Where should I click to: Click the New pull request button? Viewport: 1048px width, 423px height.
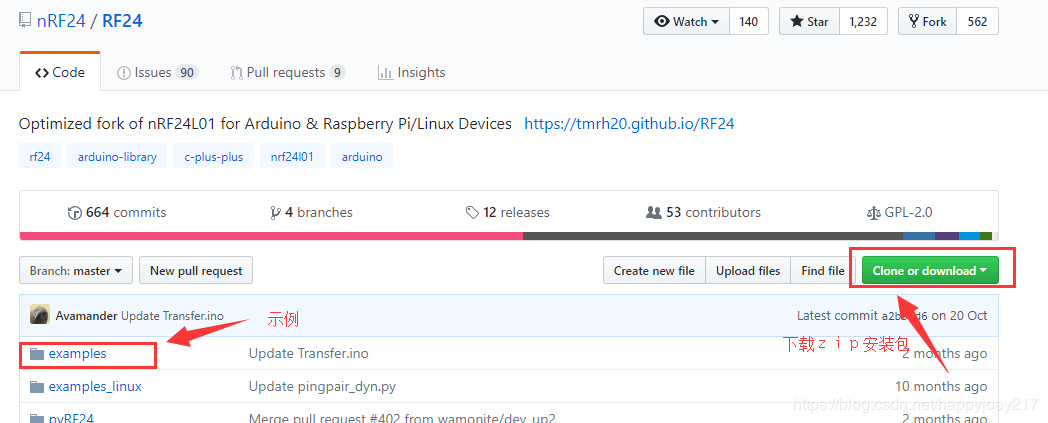[x=196, y=271]
